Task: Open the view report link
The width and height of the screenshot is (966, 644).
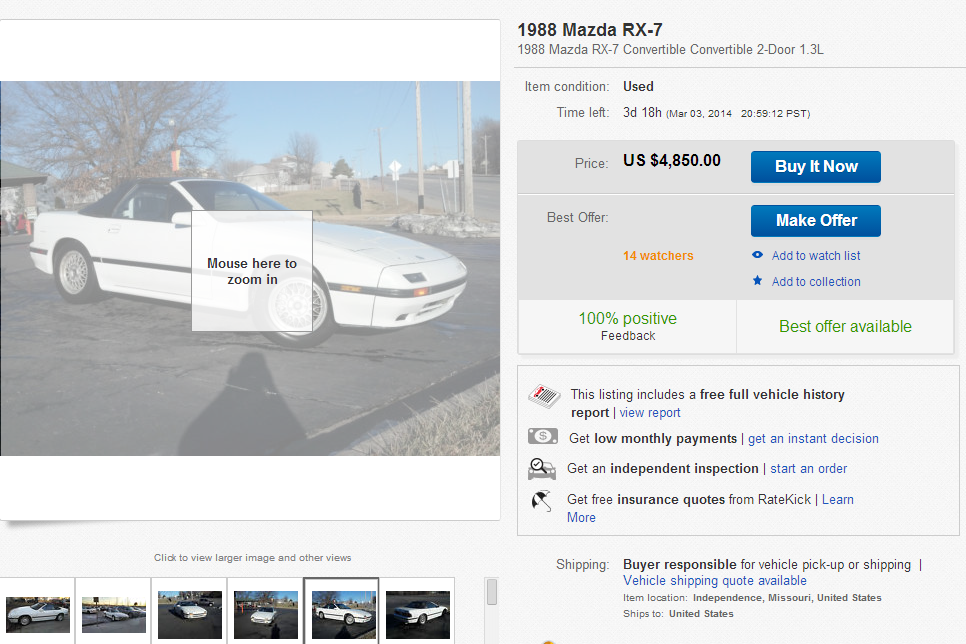Action: [x=650, y=413]
